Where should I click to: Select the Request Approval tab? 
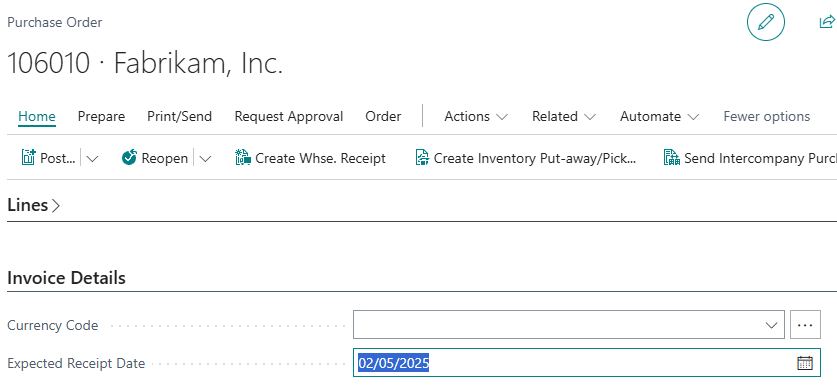[289, 116]
